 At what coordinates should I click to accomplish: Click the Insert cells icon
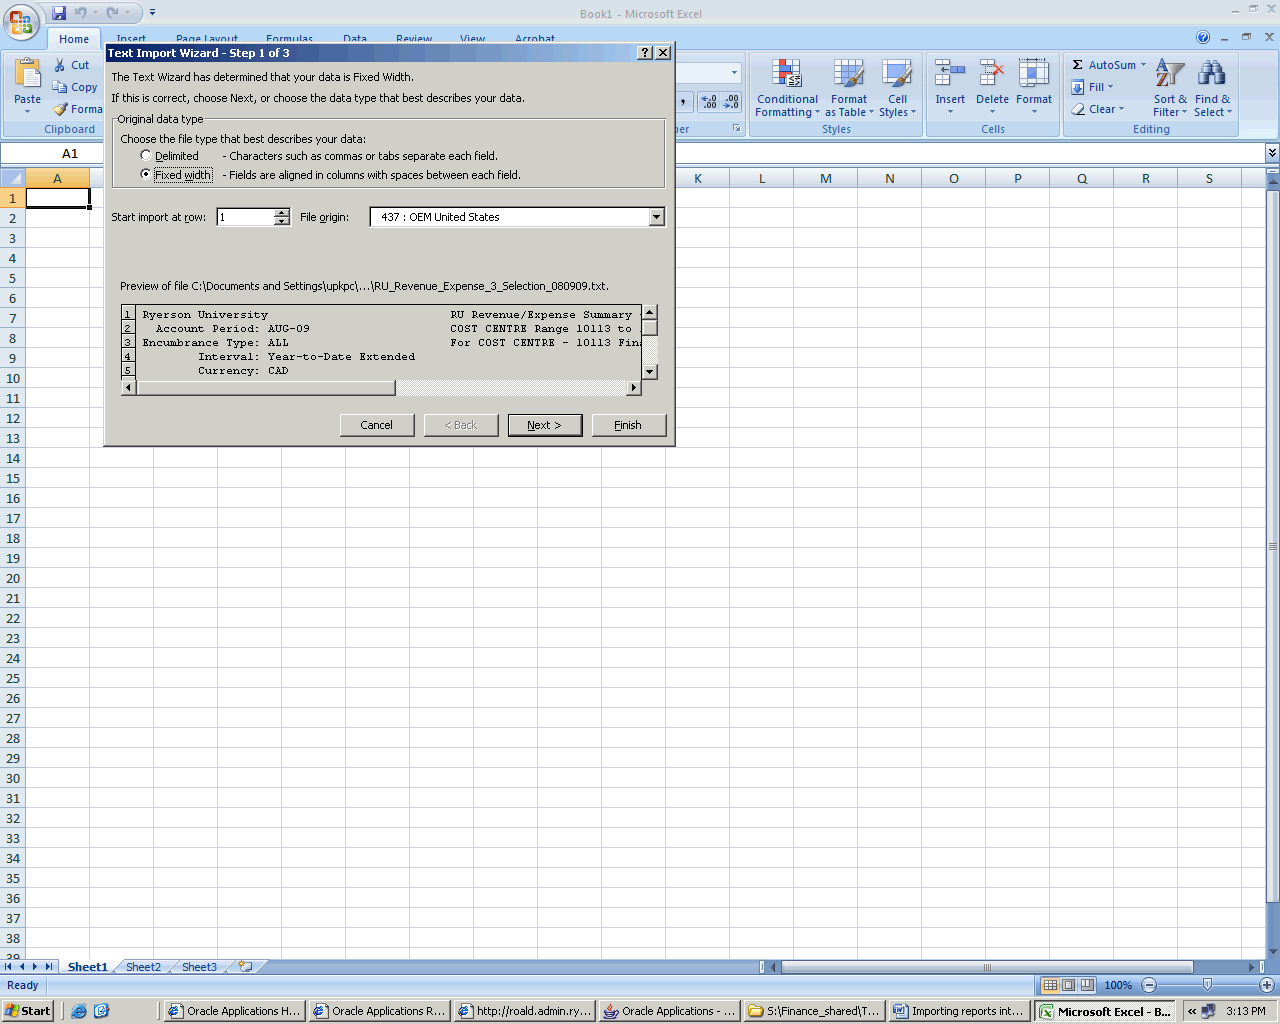tap(950, 75)
